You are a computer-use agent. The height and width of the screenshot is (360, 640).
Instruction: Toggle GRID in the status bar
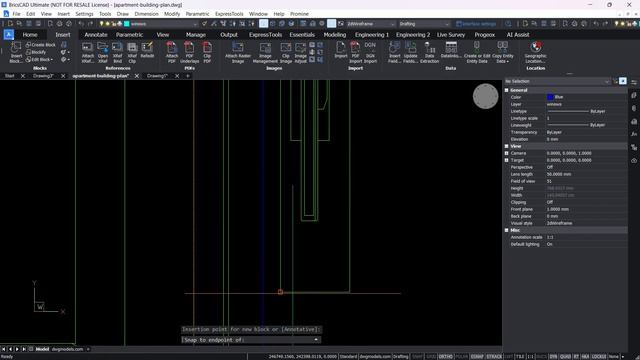(431, 356)
